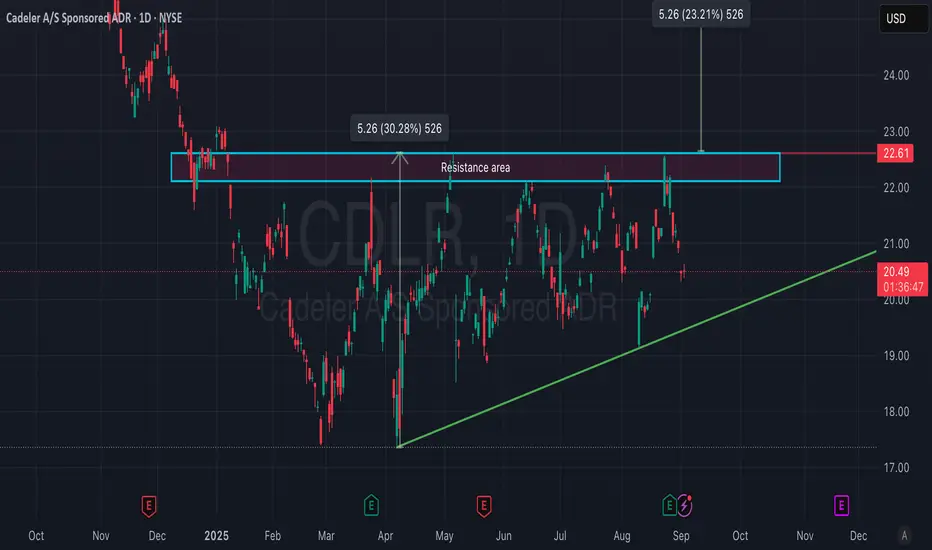Image resolution: width=932 pixels, height=550 pixels.
Task: Toggle the auto scale A button
Action: pos(904,536)
